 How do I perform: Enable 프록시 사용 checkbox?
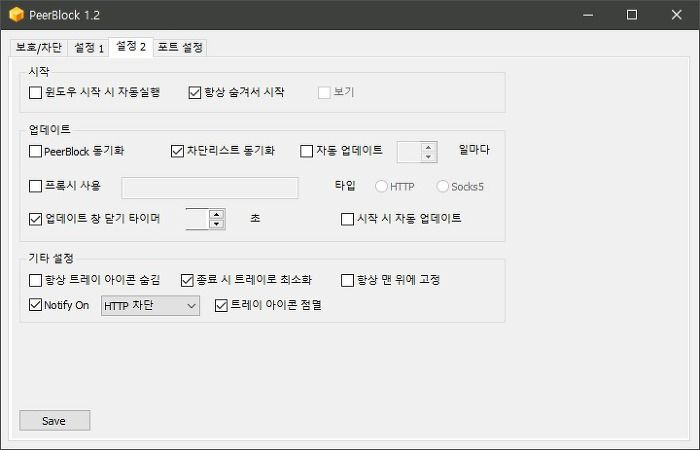coord(35,186)
